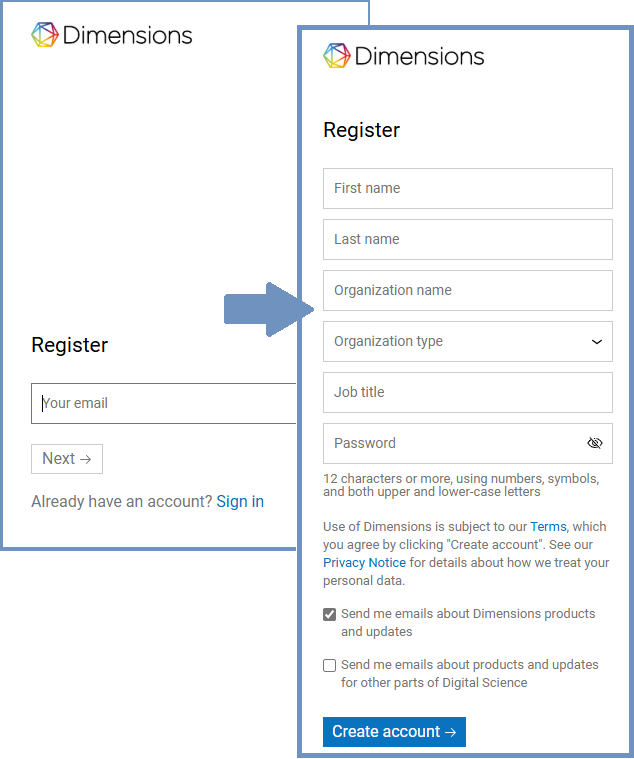Click the Organization name field
This screenshot has width=634, height=759.
click(467, 290)
